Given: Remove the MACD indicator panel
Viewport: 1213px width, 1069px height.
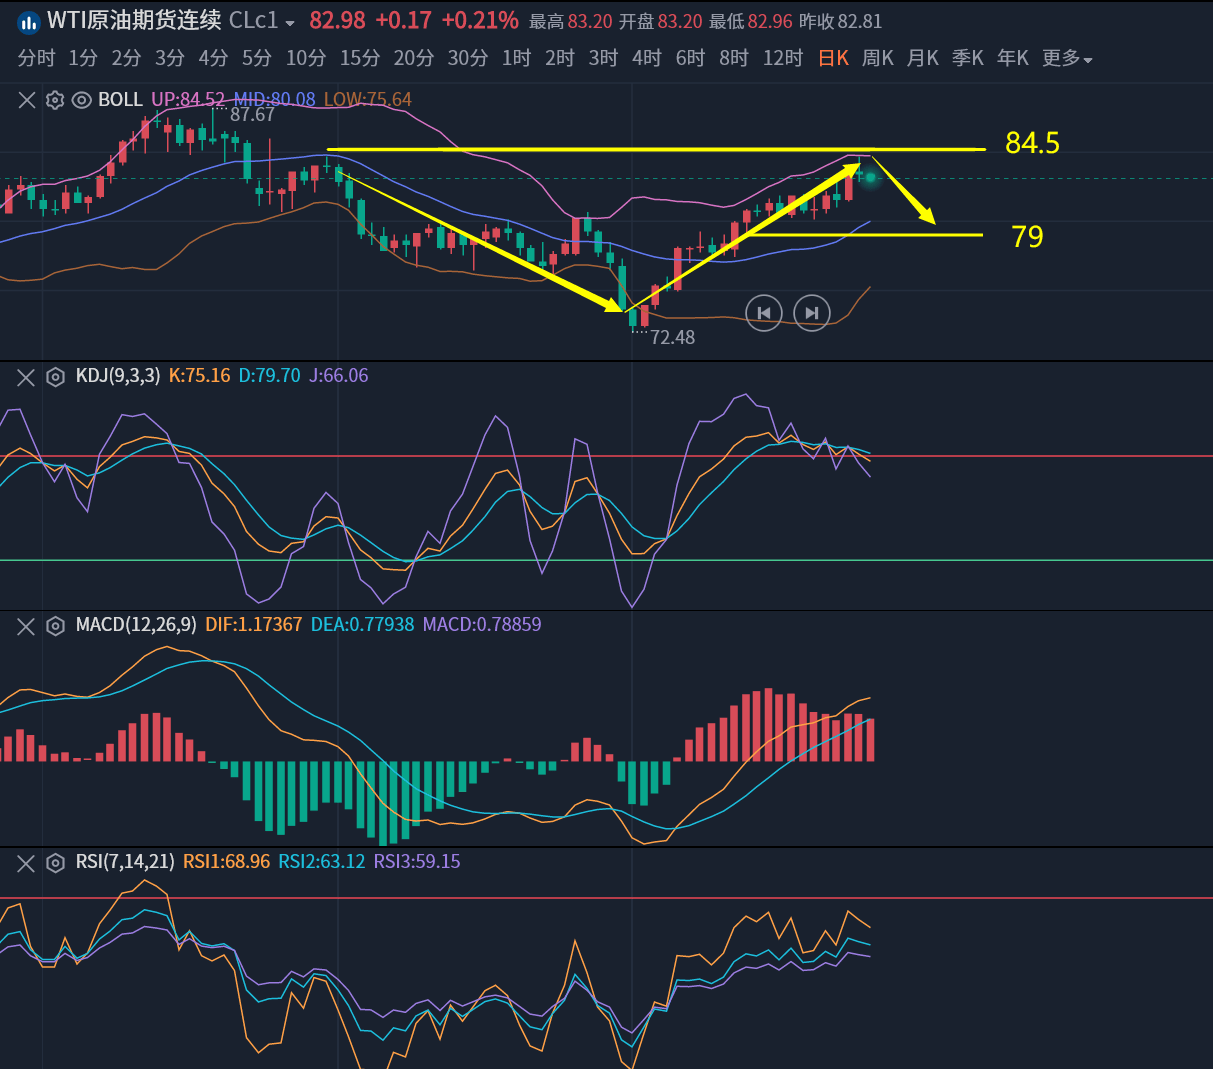Looking at the screenshot, I should pos(26,626).
